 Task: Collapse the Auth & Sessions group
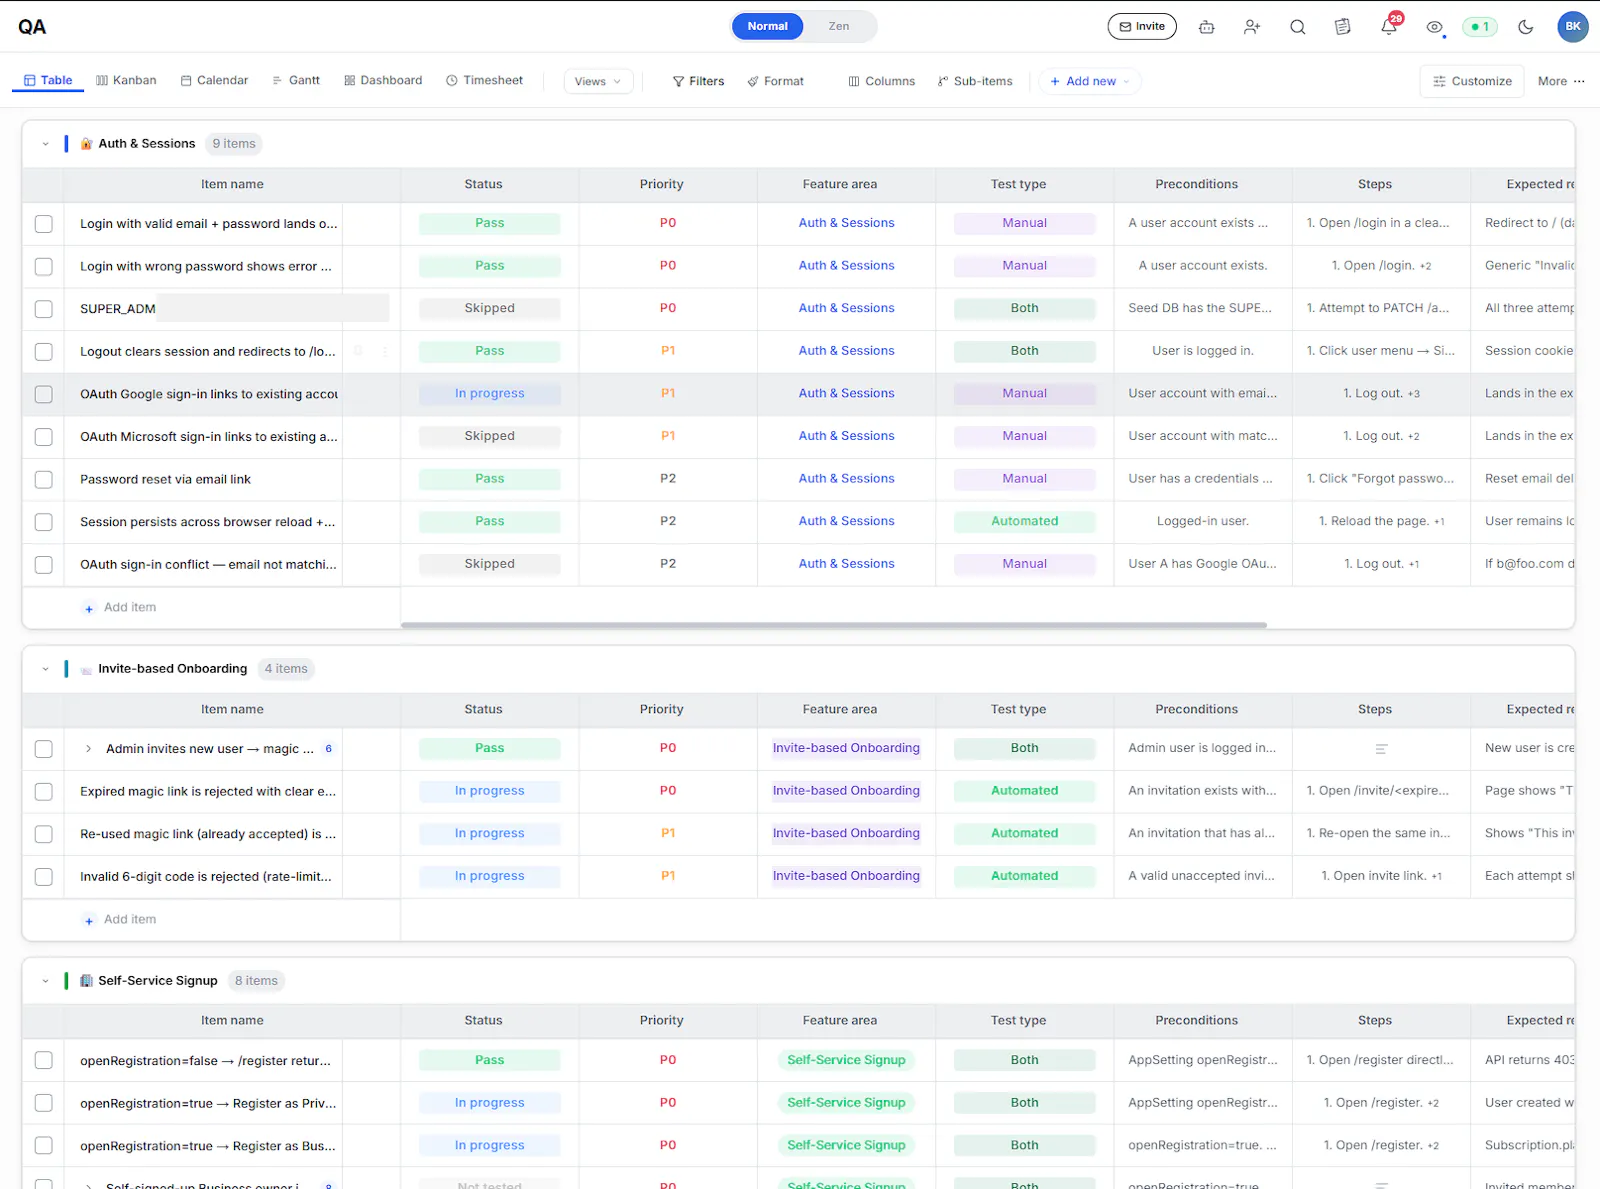coord(45,144)
